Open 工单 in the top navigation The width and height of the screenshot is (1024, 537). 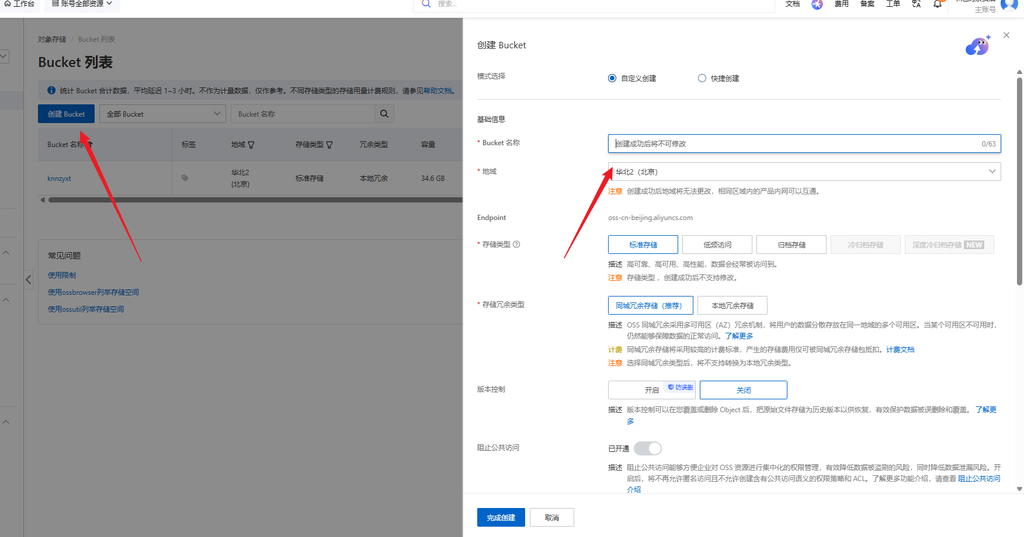pos(892,4)
